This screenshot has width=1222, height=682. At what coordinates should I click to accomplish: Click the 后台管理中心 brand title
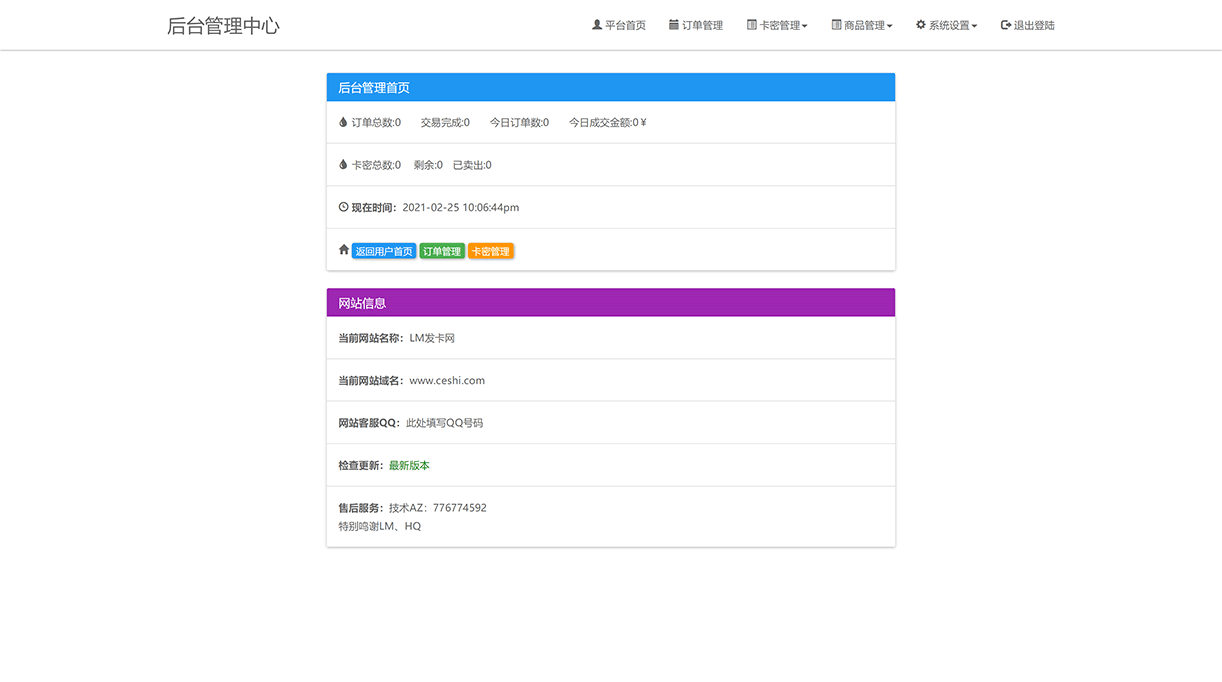point(224,25)
